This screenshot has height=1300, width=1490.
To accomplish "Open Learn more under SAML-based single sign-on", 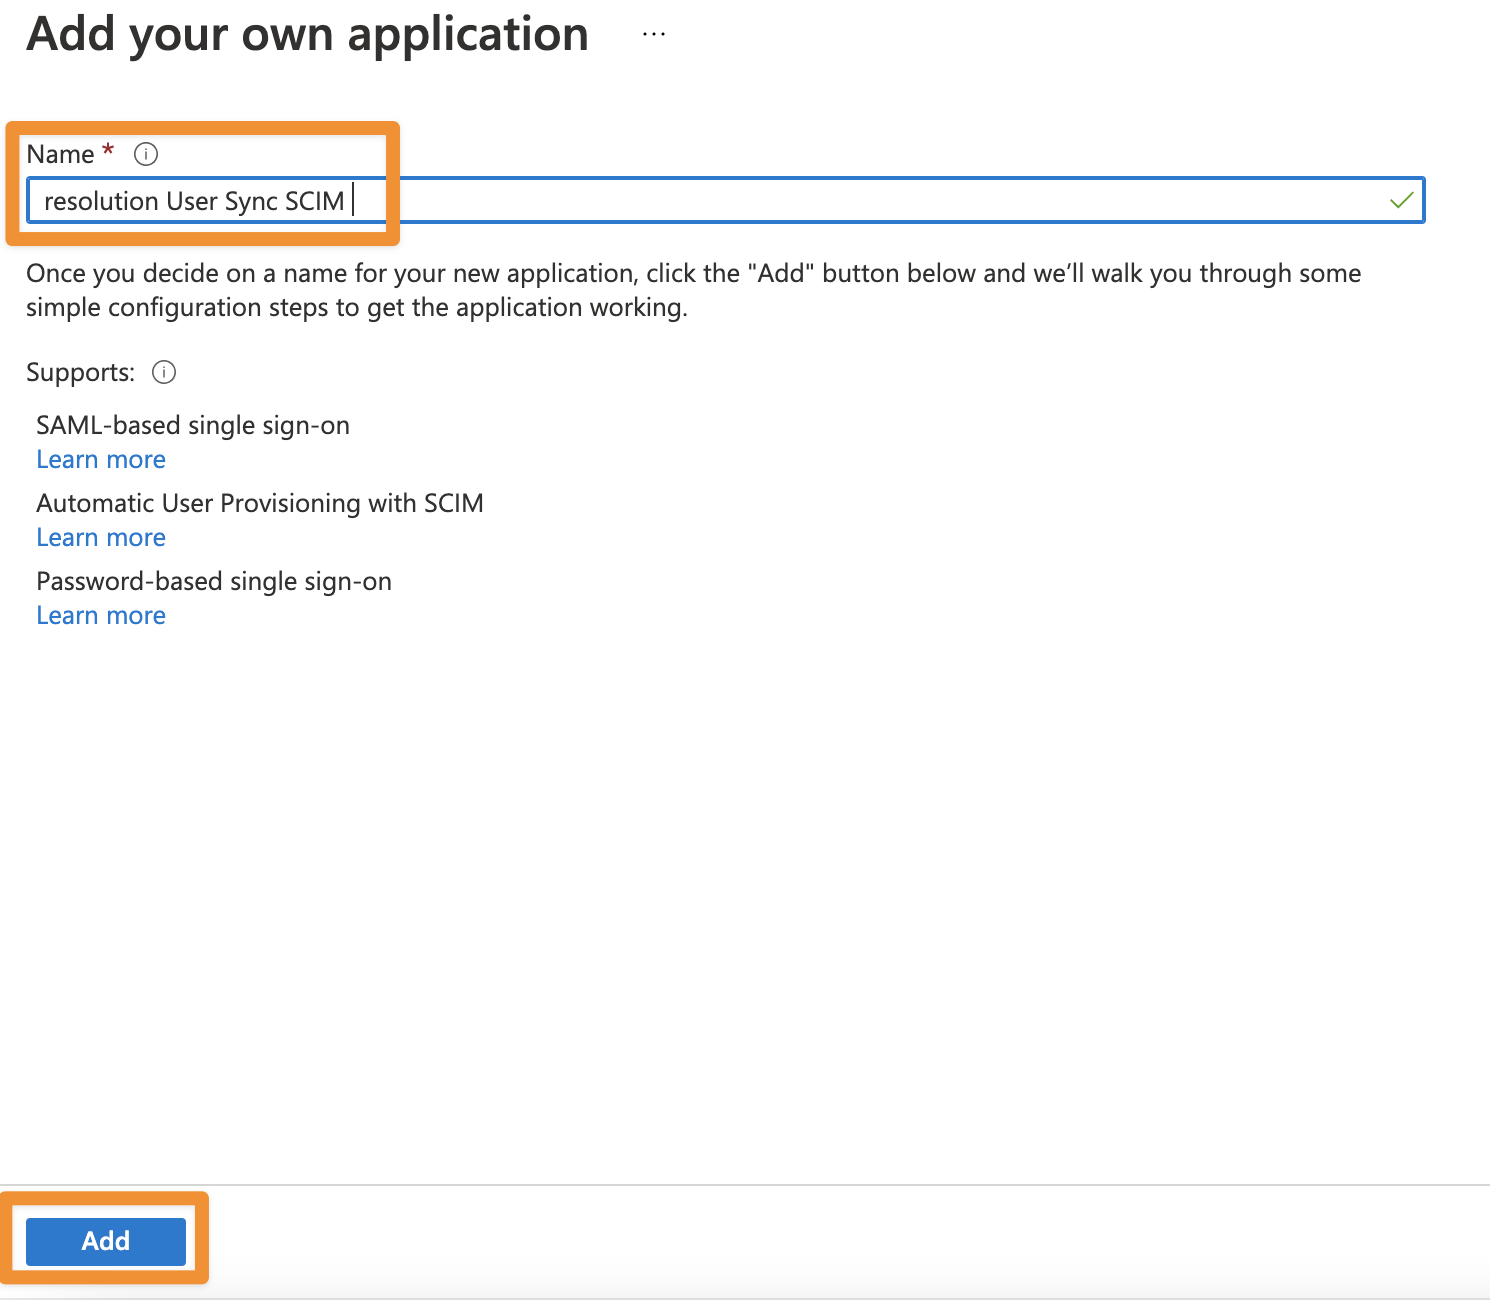I will click(101, 460).
